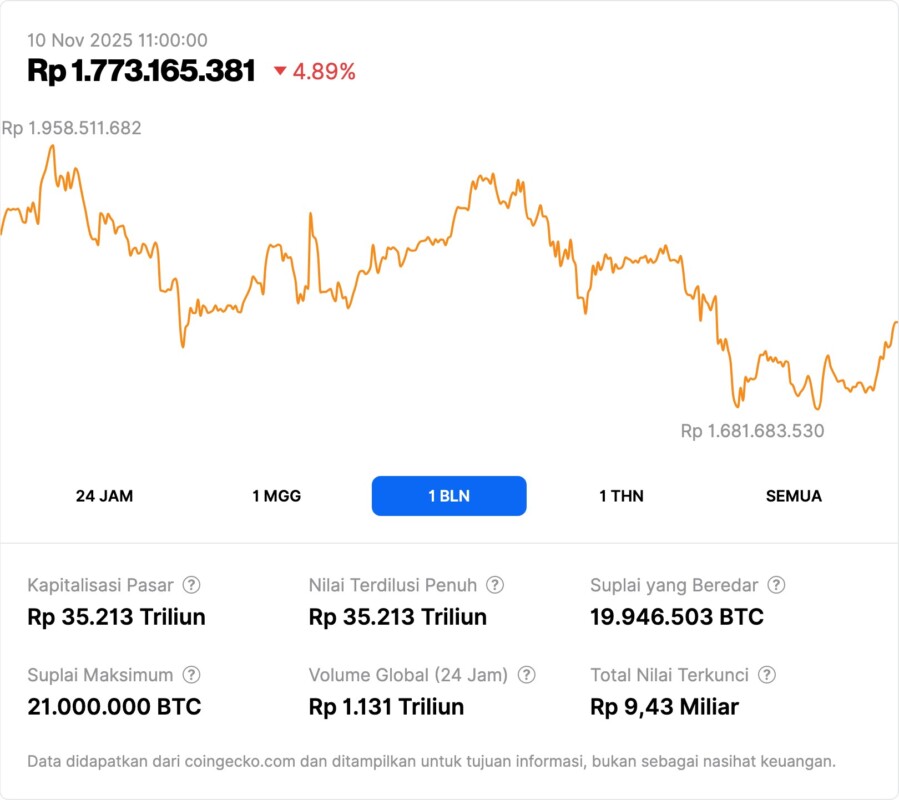Open tooltip beside Kapitalisasi Pasar label
This screenshot has width=899, height=800.
click(x=190, y=585)
